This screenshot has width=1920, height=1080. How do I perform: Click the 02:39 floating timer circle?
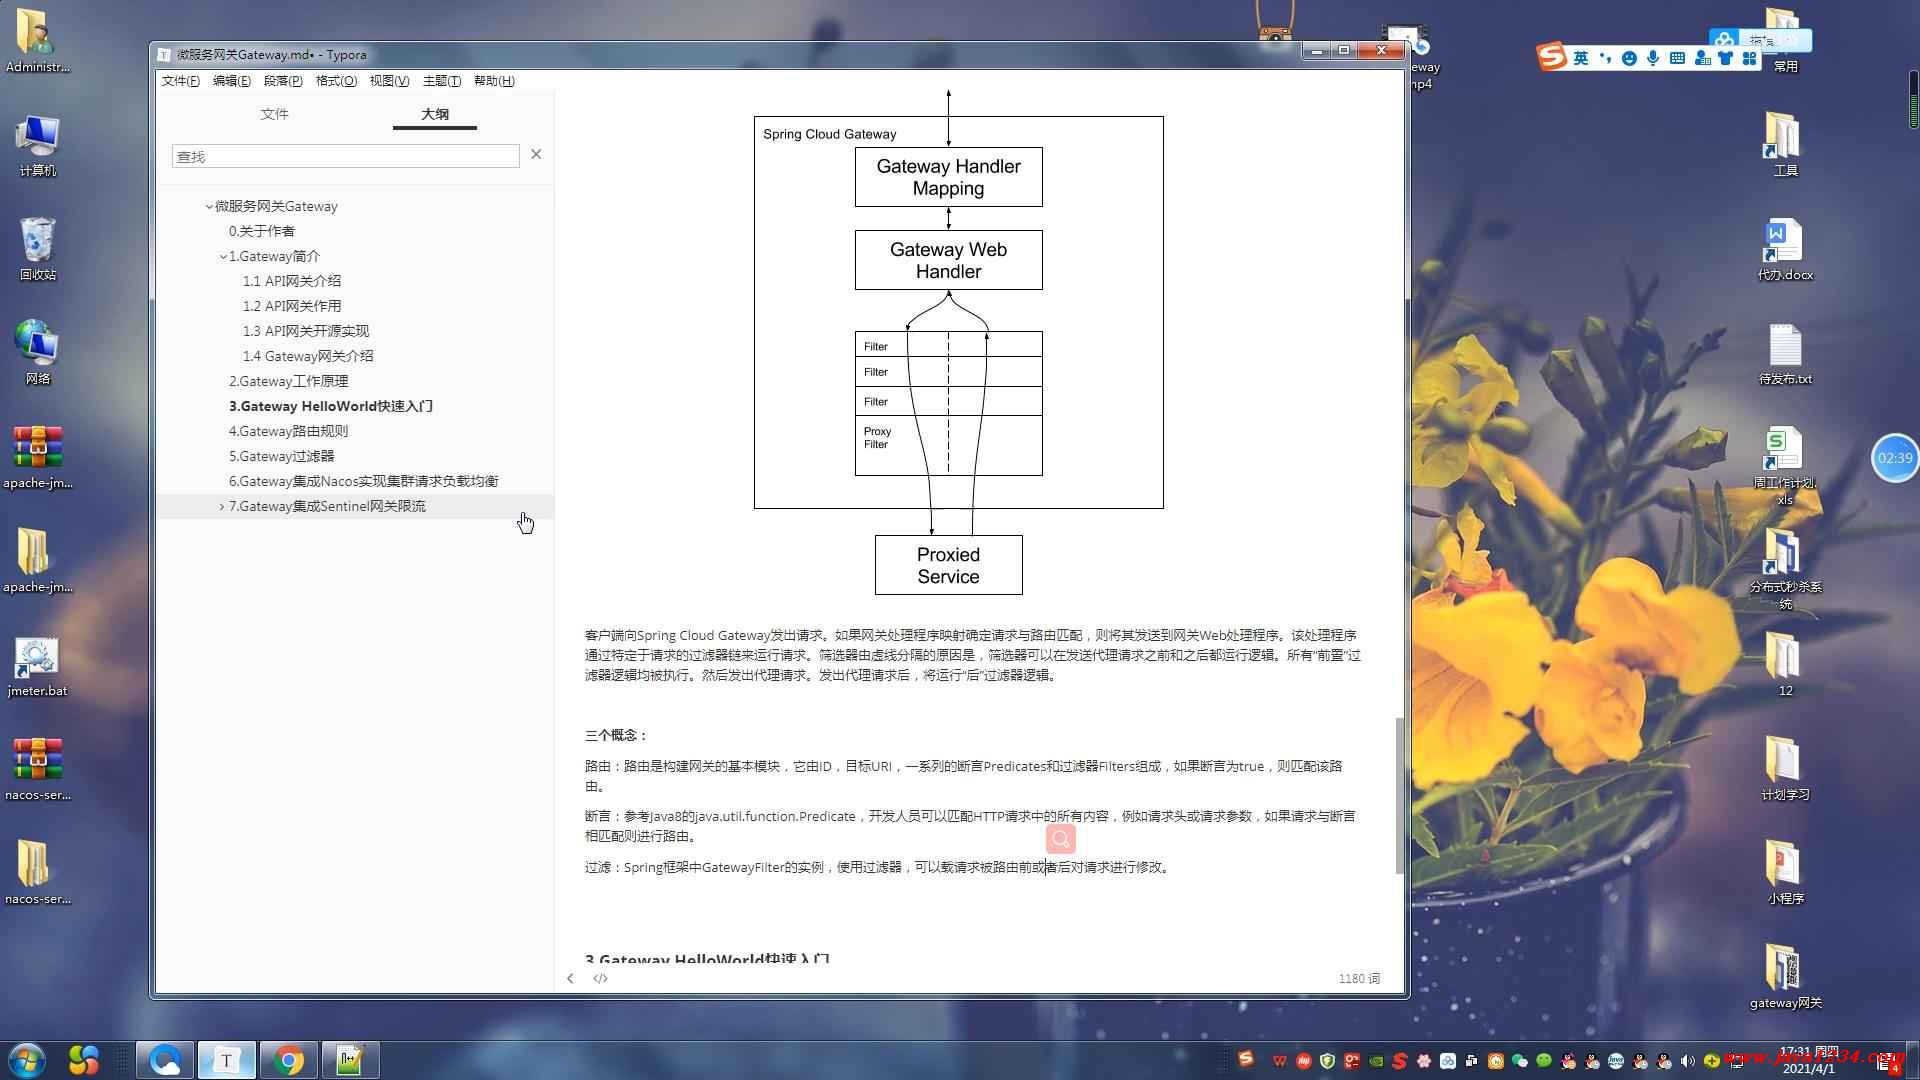pos(1894,458)
